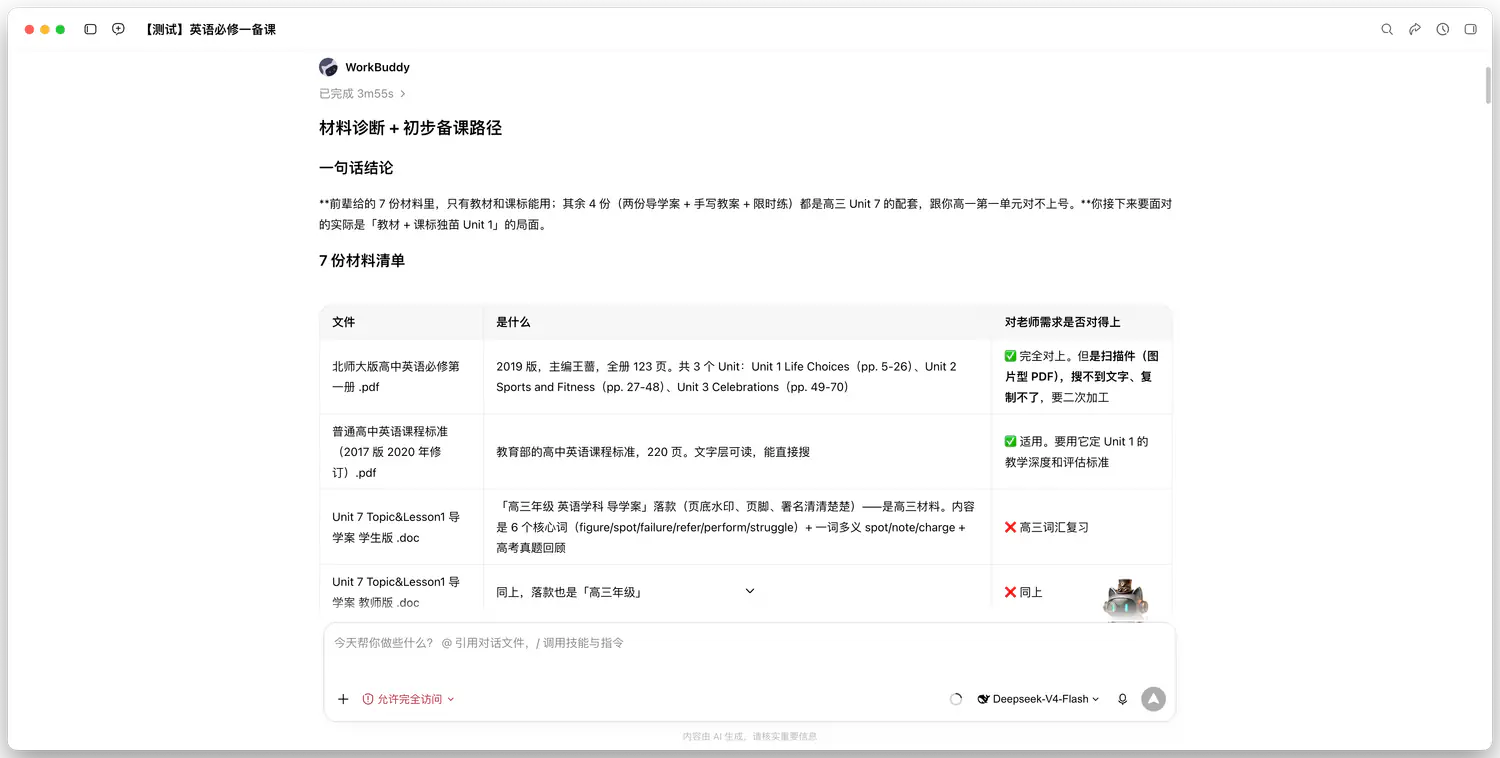Screen dimensions: 1500x758
Task: Click the WorkBuddy avatar icon
Action: (328, 67)
